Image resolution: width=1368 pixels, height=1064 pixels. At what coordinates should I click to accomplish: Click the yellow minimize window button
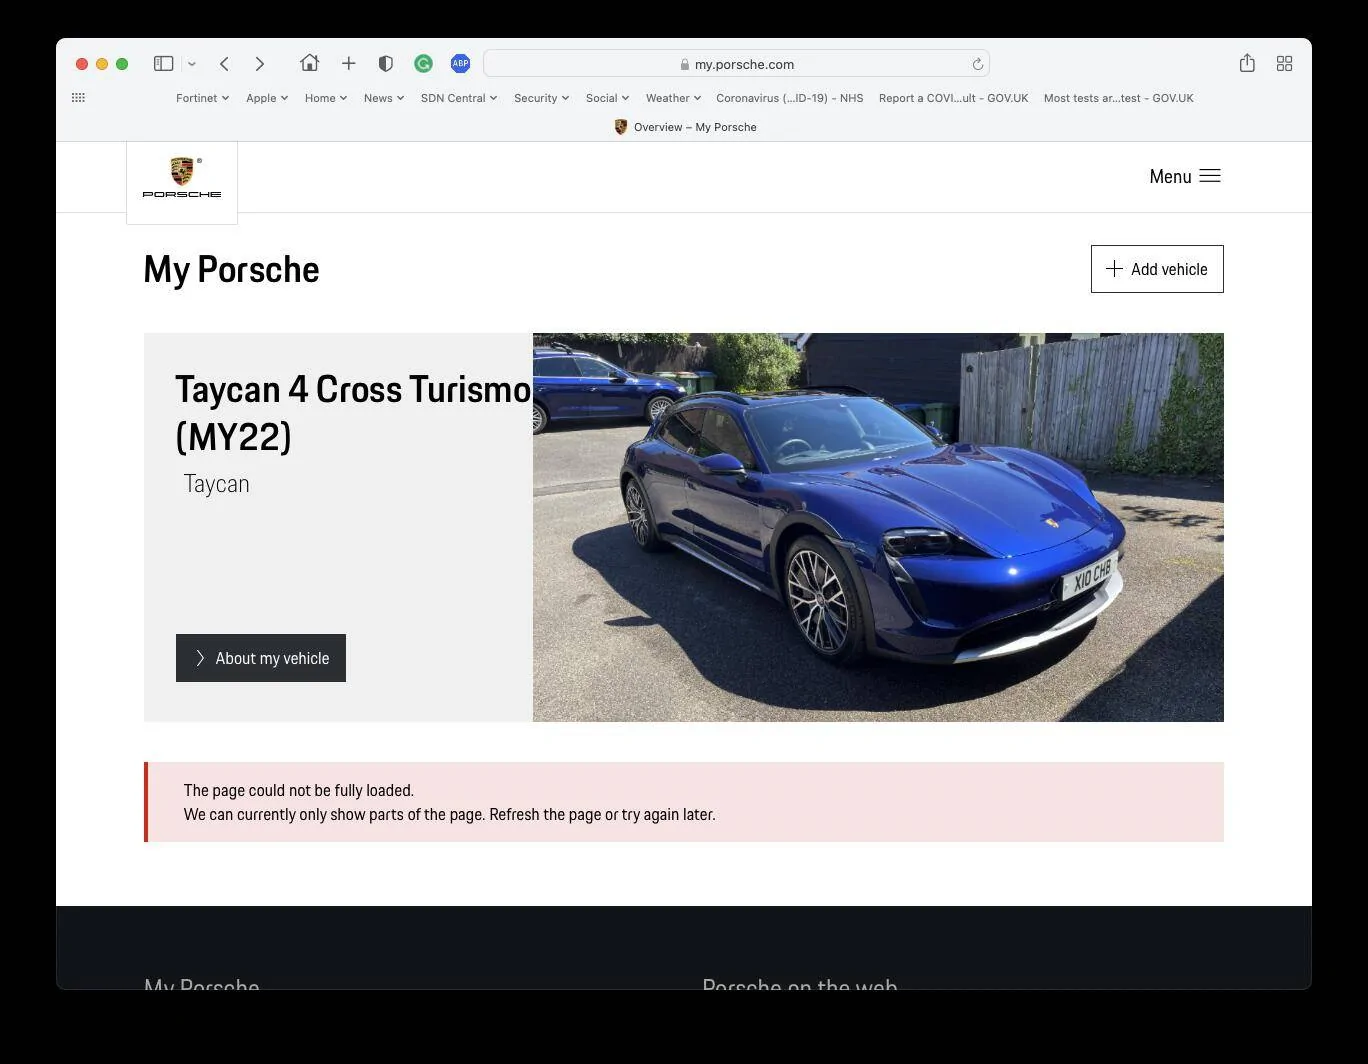(102, 64)
